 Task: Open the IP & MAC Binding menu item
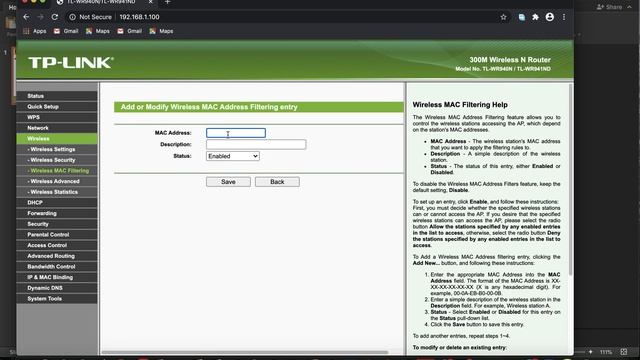57,277
